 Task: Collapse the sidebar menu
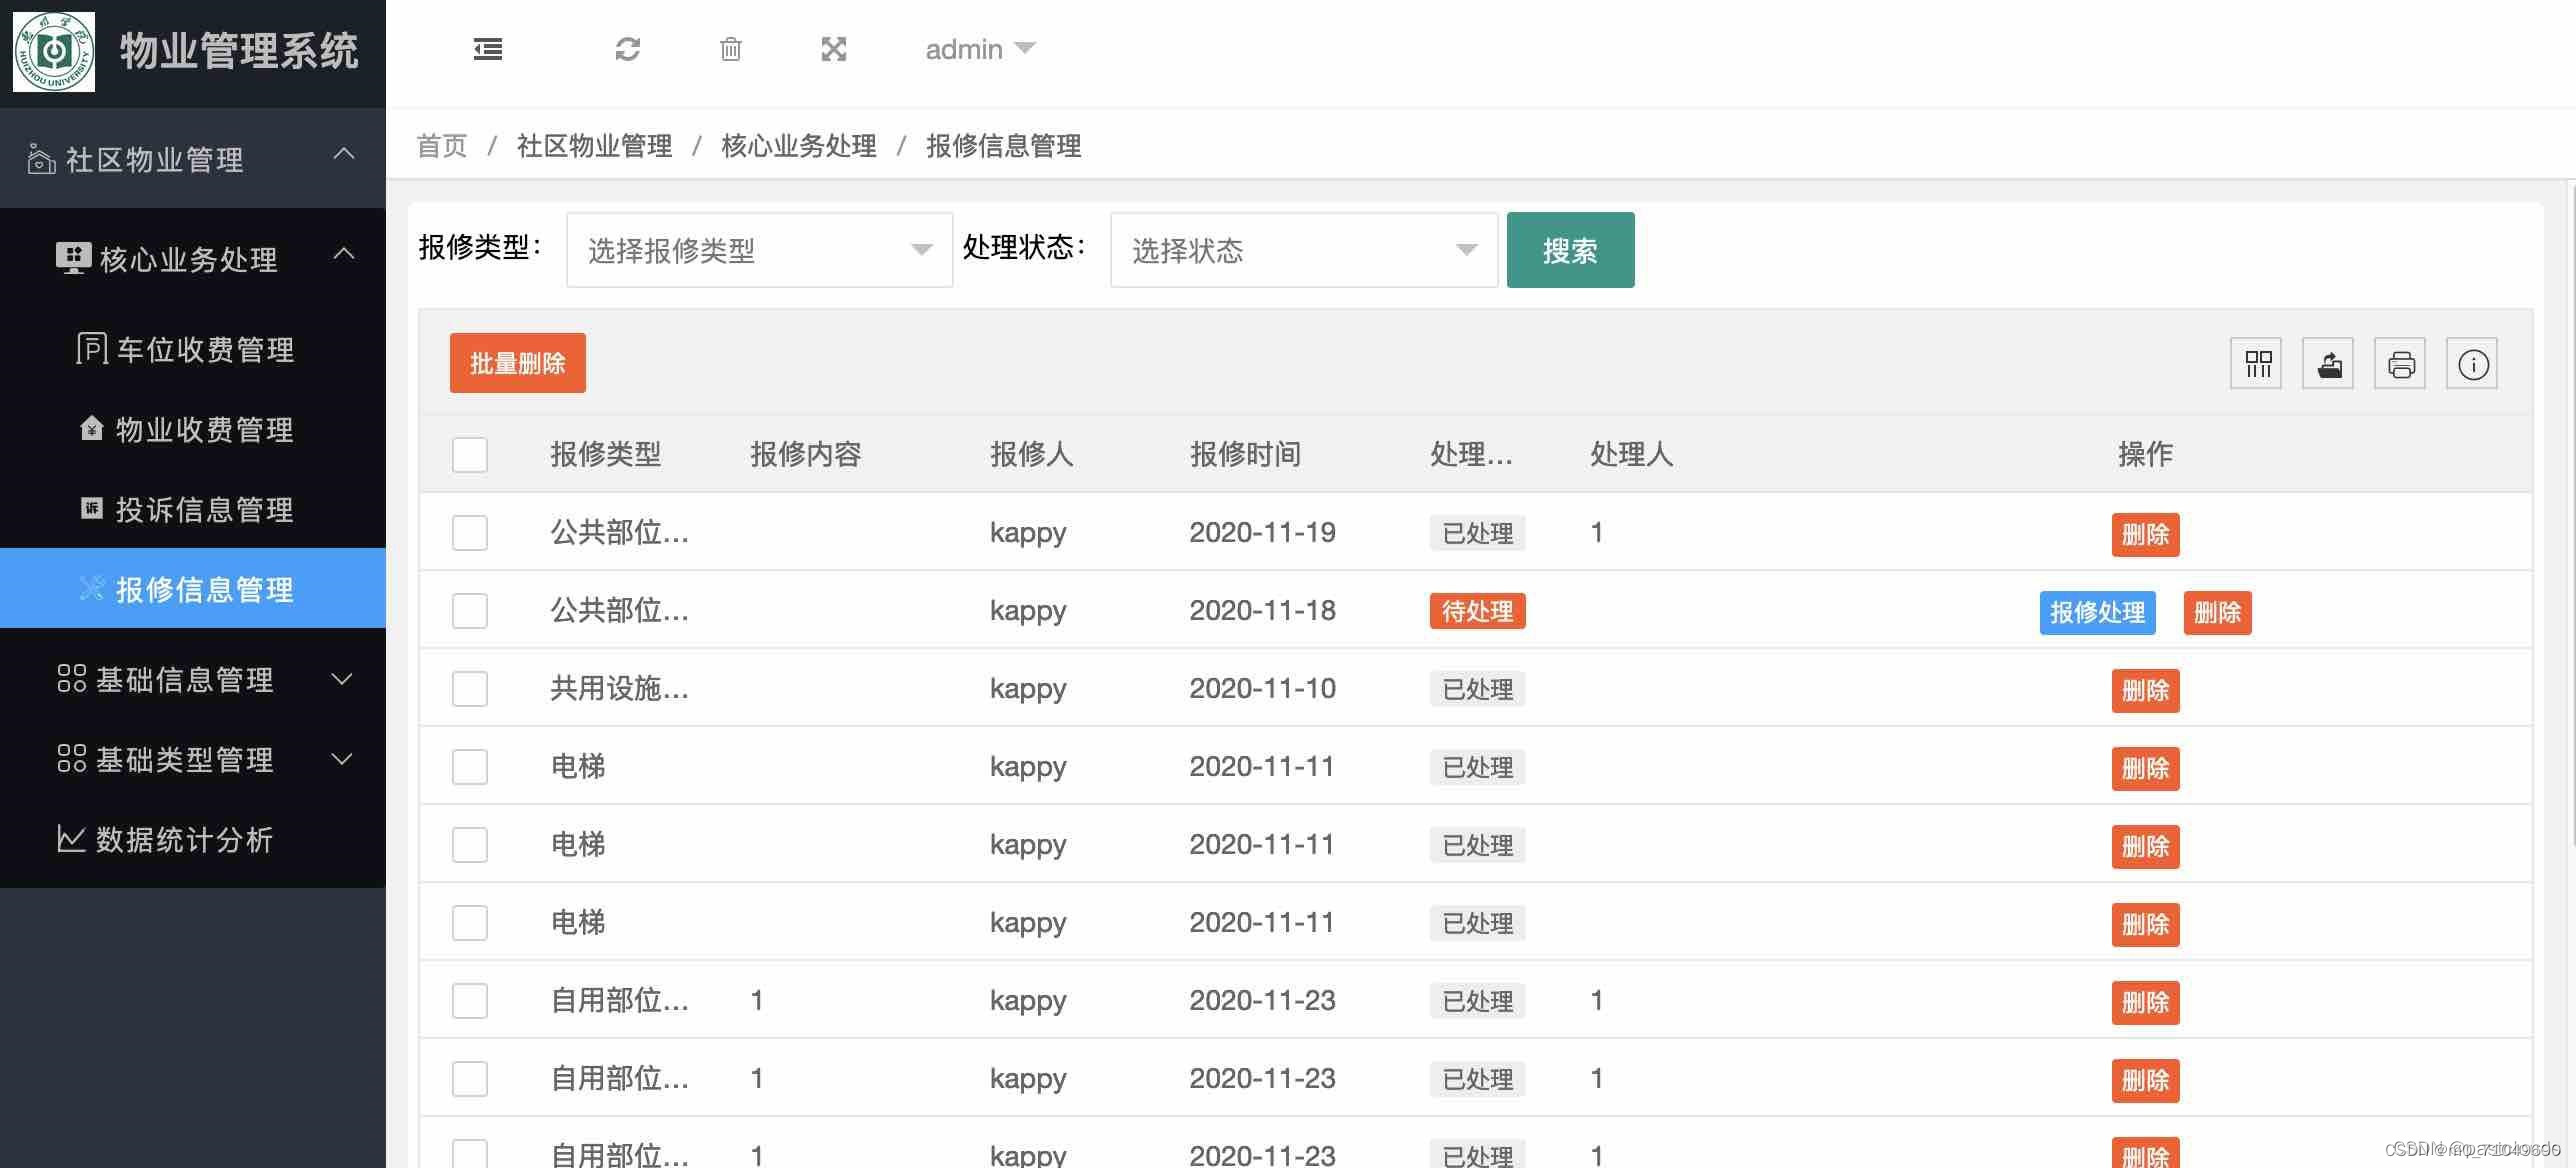tap(487, 48)
